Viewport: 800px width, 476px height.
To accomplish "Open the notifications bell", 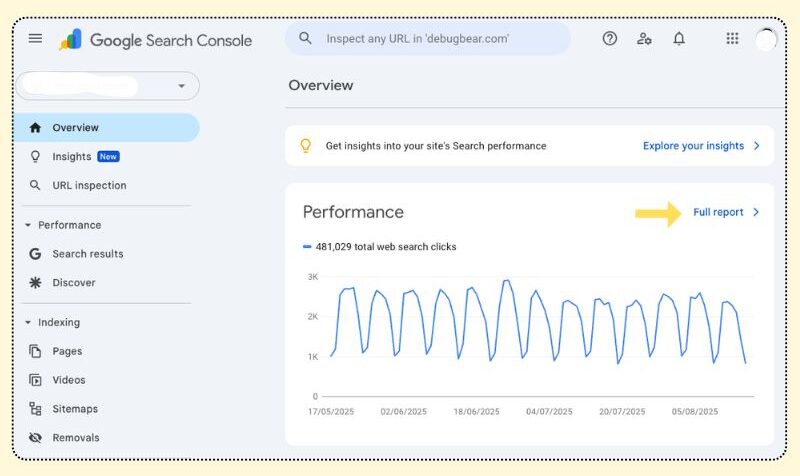I will [679, 38].
